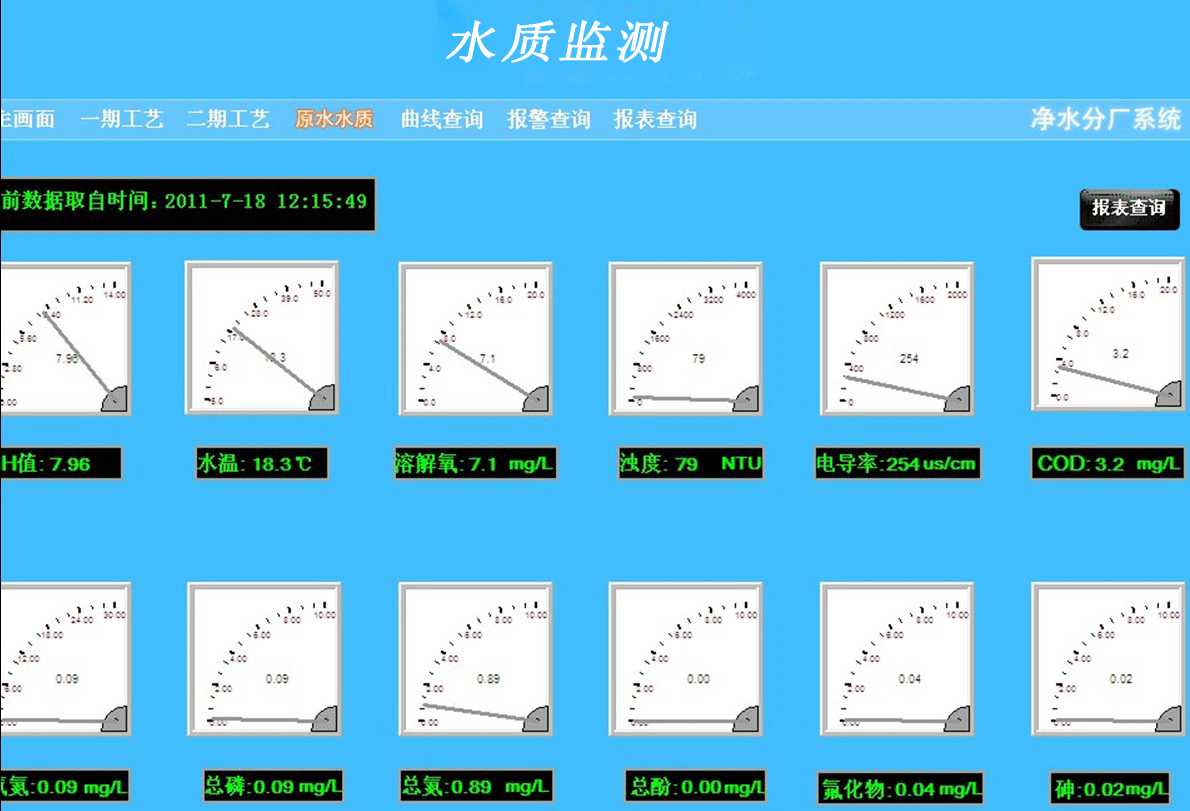Click 报表查询 in the navigation bar
This screenshot has width=1190, height=811.
655,120
